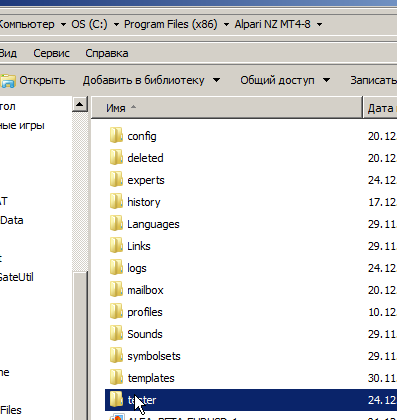Image resolution: width=397 pixels, height=420 pixels.
Task: Open the Сервис menu
Action: point(51,53)
